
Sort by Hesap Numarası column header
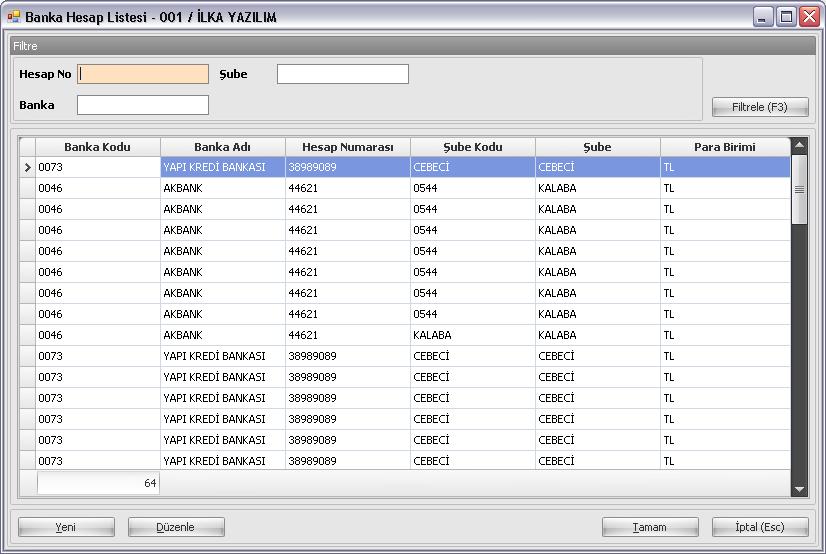348,147
